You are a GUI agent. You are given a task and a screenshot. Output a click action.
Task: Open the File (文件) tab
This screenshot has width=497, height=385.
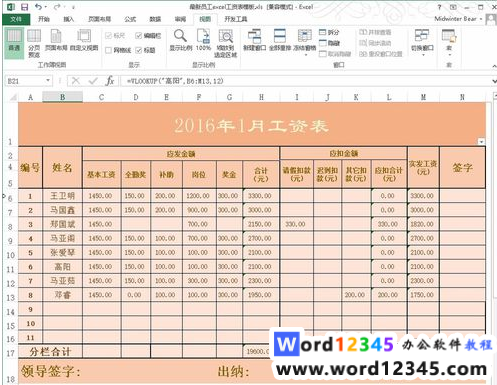click(x=16, y=19)
